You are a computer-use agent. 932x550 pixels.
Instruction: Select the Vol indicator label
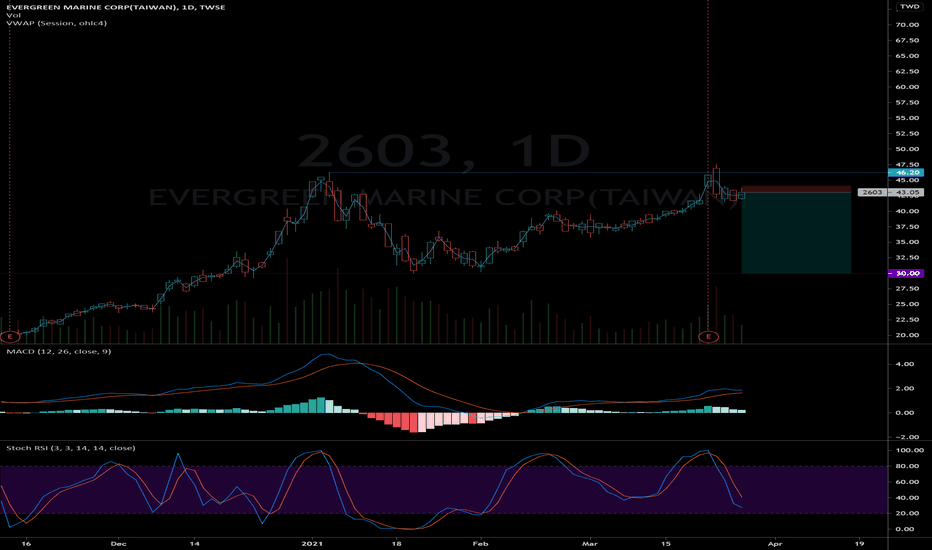[x=13, y=15]
